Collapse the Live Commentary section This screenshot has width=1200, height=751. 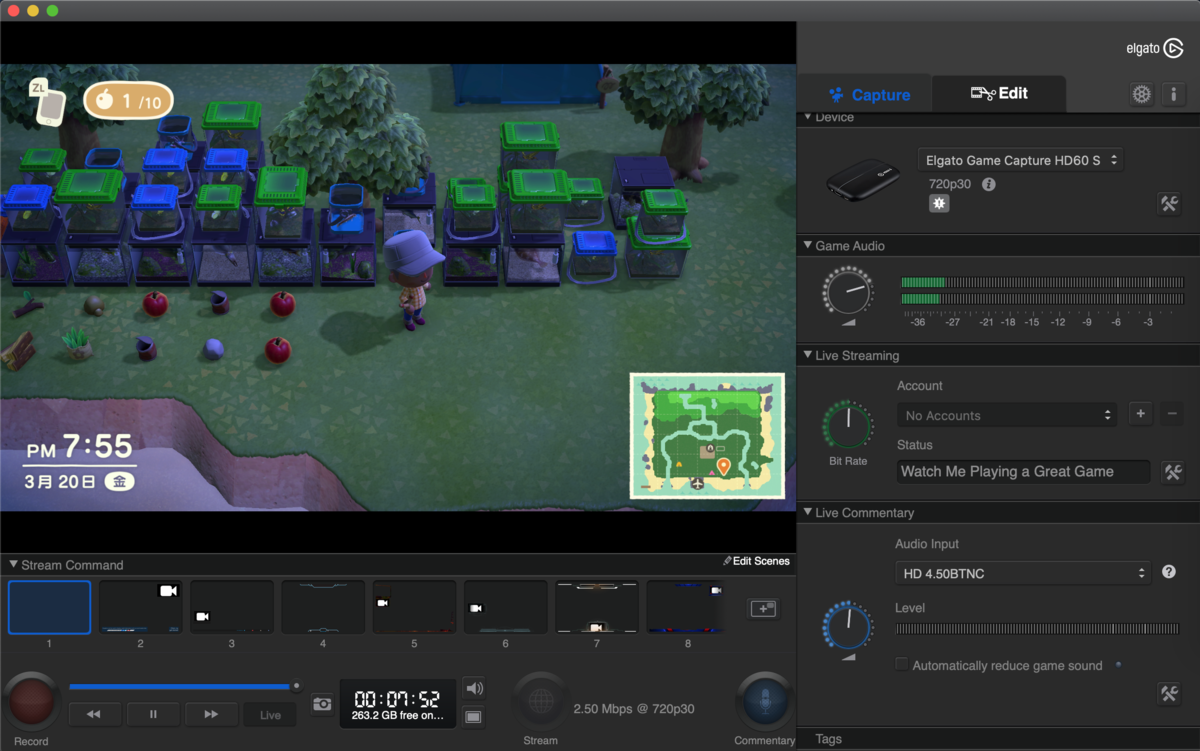pyautogui.click(x=808, y=513)
